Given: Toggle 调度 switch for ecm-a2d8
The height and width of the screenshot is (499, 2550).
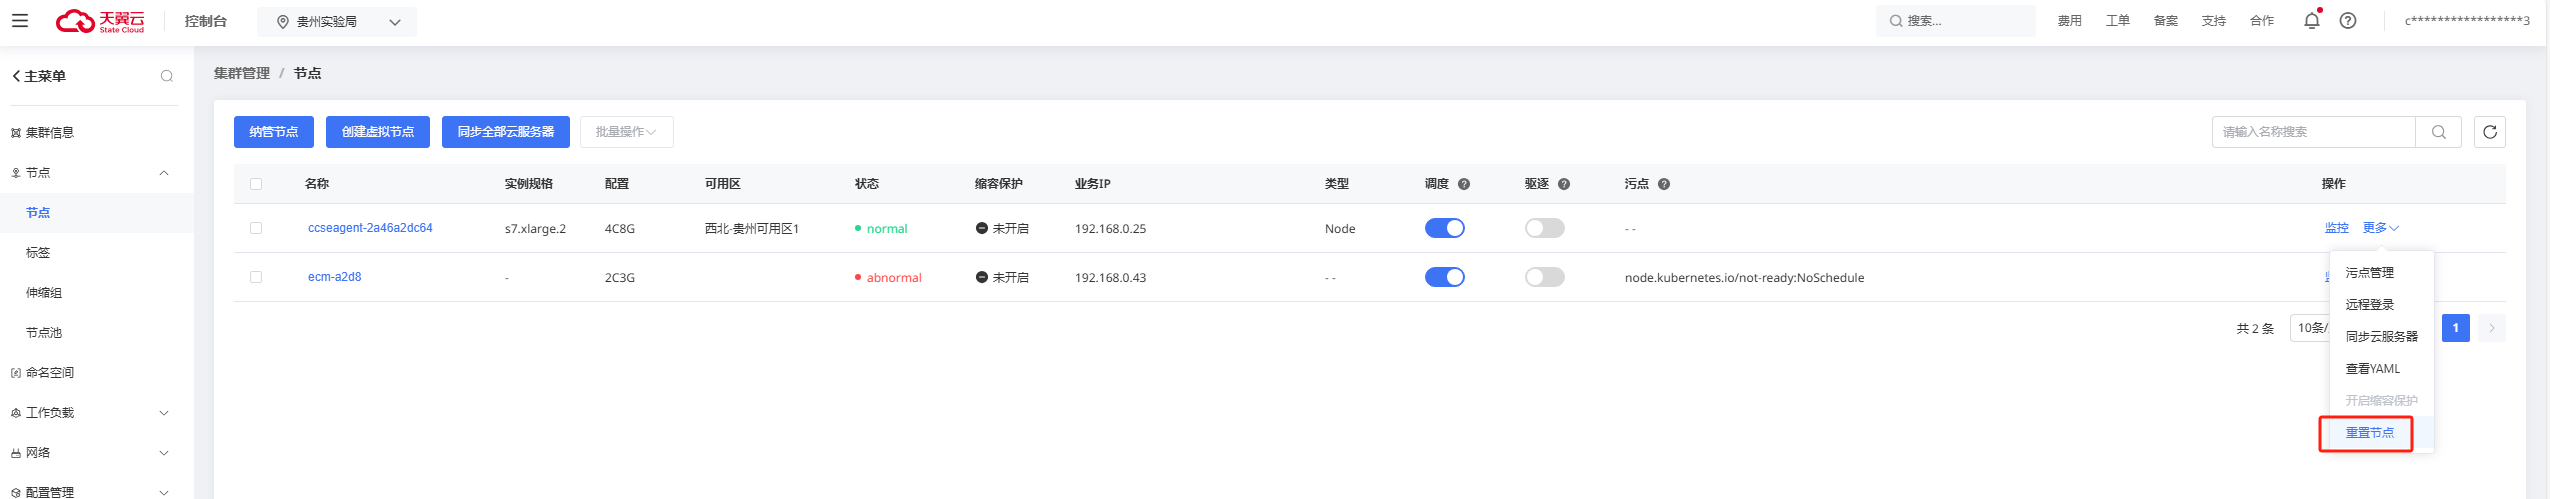Looking at the screenshot, I should pyautogui.click(x=1445, y=277).
